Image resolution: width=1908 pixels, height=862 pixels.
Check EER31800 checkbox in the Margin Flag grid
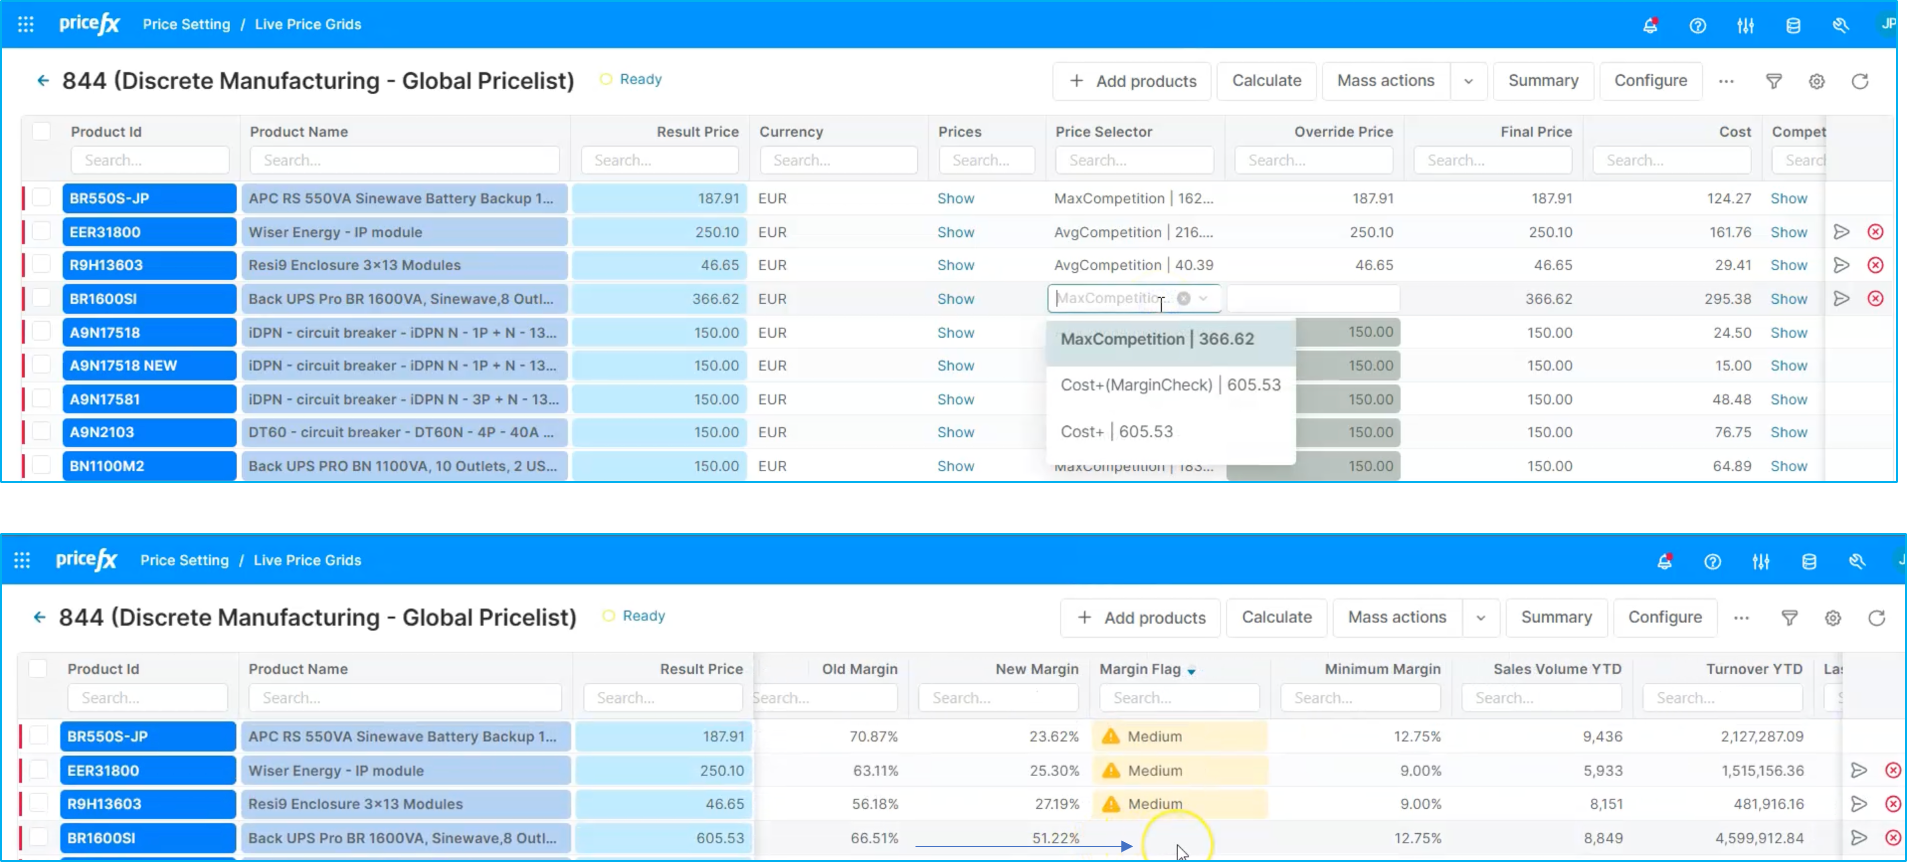coord(38,770)
